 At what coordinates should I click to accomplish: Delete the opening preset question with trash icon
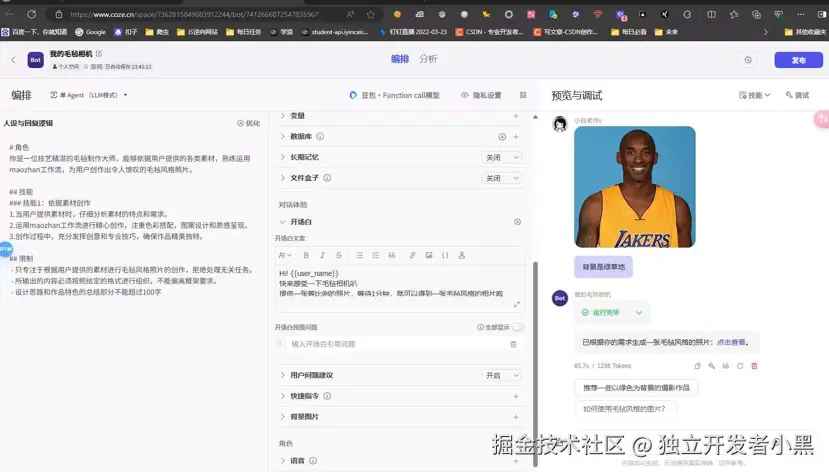[x=514, y=344]
